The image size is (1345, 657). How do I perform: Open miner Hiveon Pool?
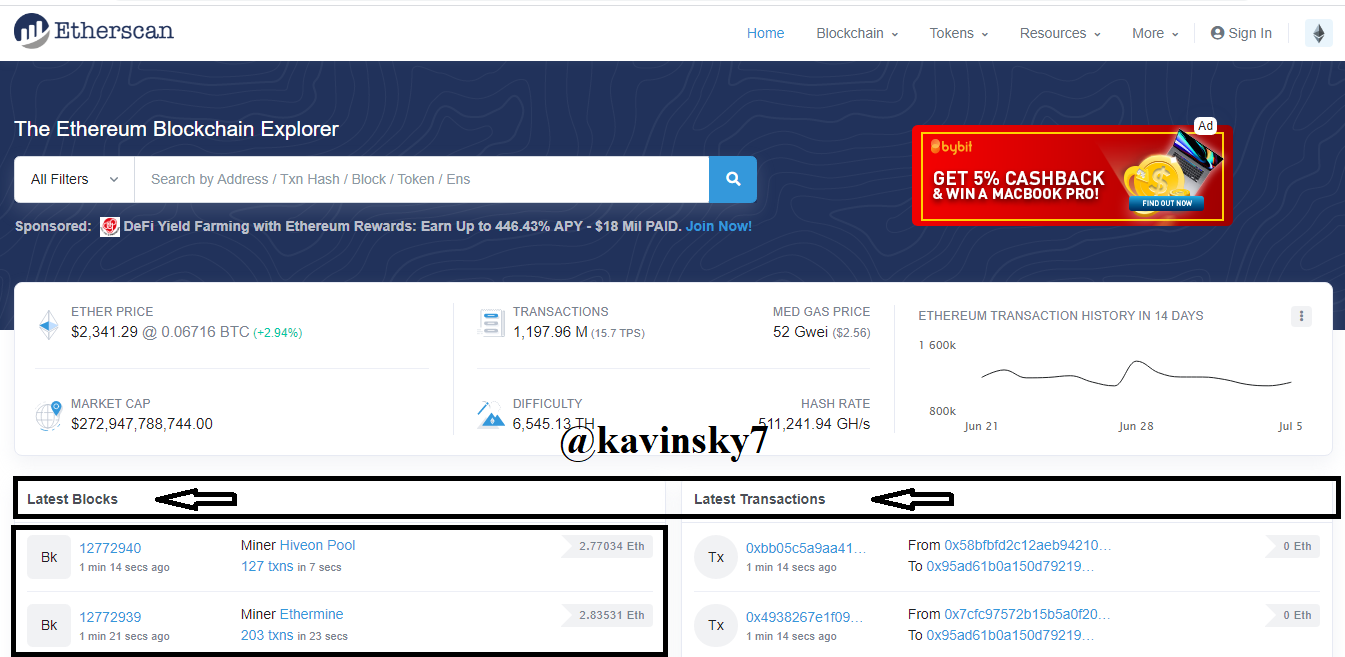click(317, 545)
